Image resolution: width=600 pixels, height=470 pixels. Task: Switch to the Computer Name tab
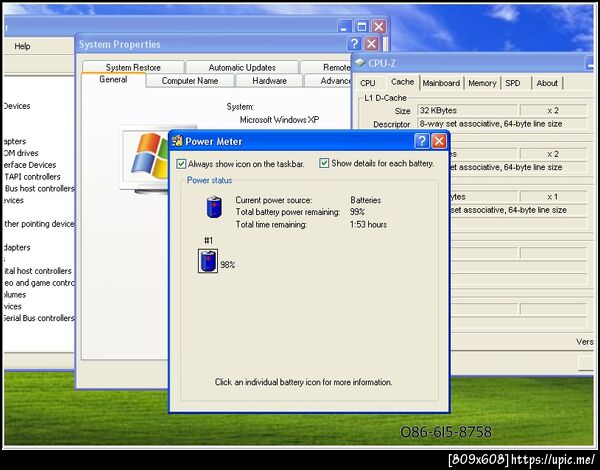(x=190, y=81)
